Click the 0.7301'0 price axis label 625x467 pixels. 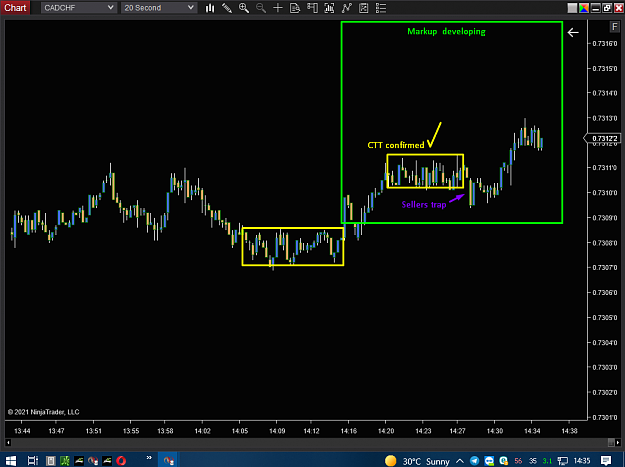point(605,418)
